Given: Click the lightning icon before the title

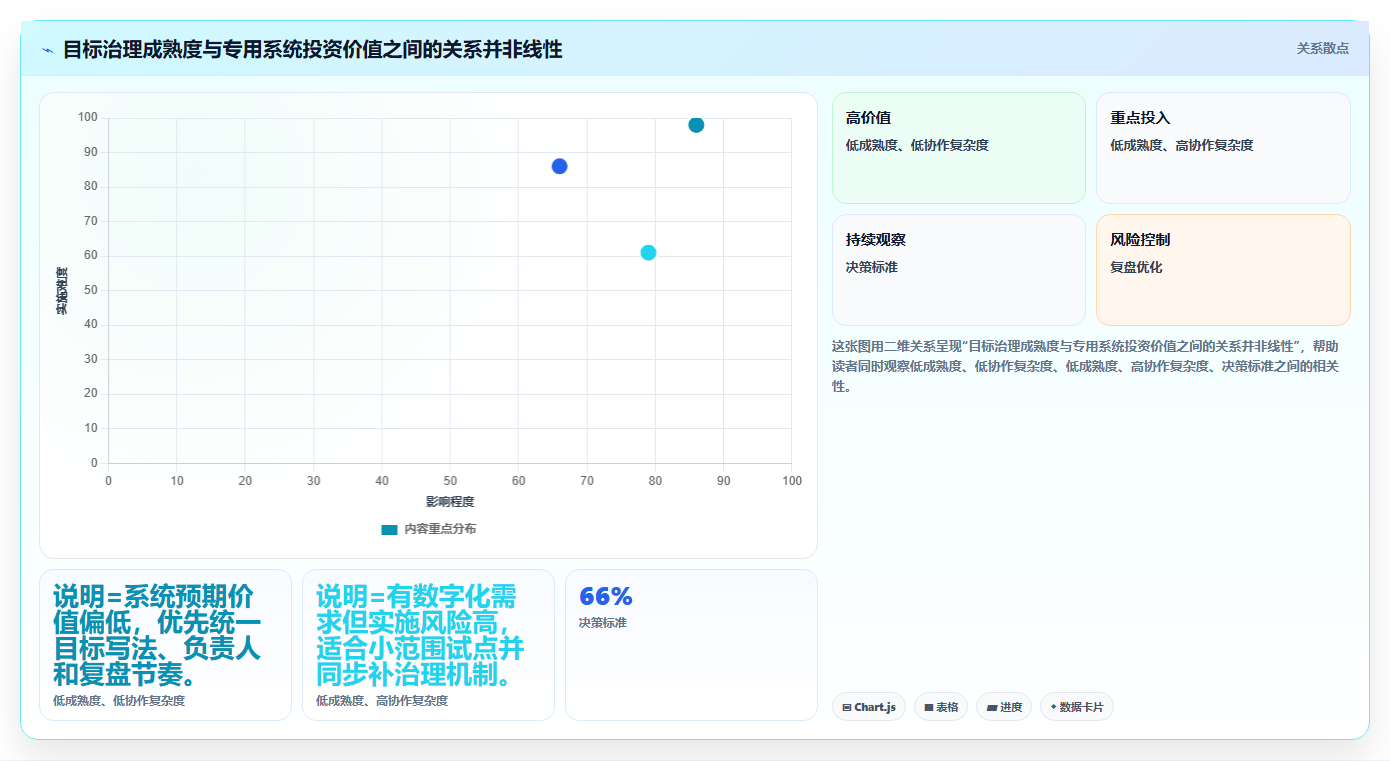Looking at the screenshot, I should pos(48,49).
